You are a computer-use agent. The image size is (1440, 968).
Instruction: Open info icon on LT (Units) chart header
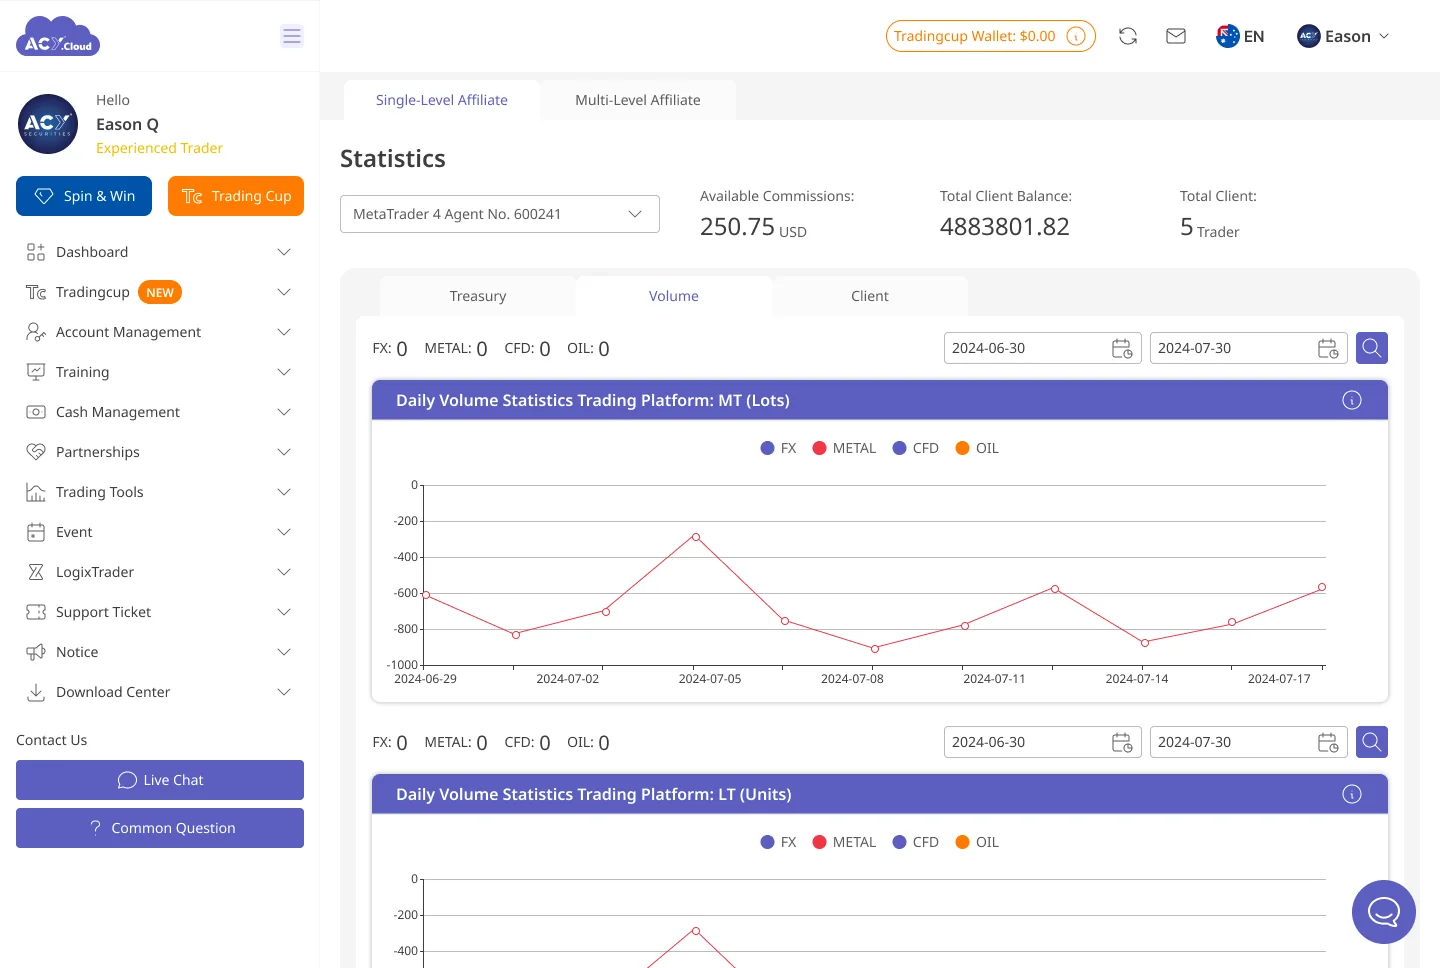(x=1352, y=794)
